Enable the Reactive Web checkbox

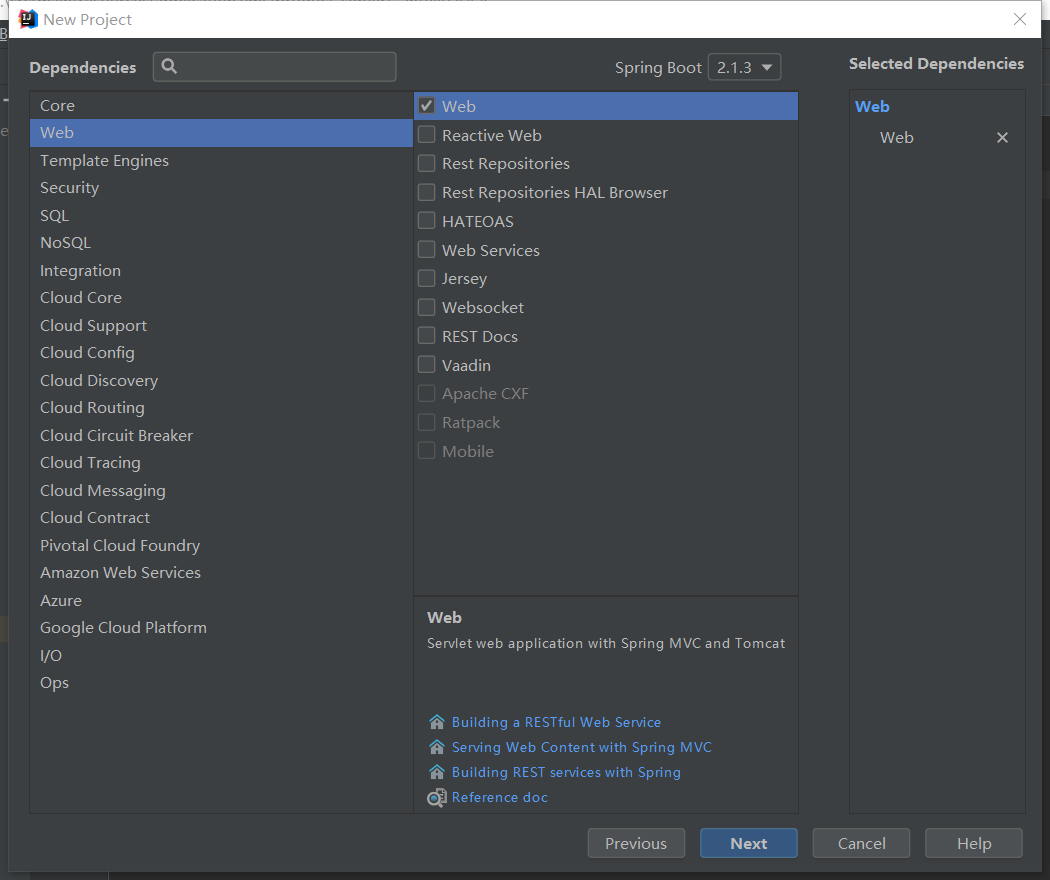427,135
